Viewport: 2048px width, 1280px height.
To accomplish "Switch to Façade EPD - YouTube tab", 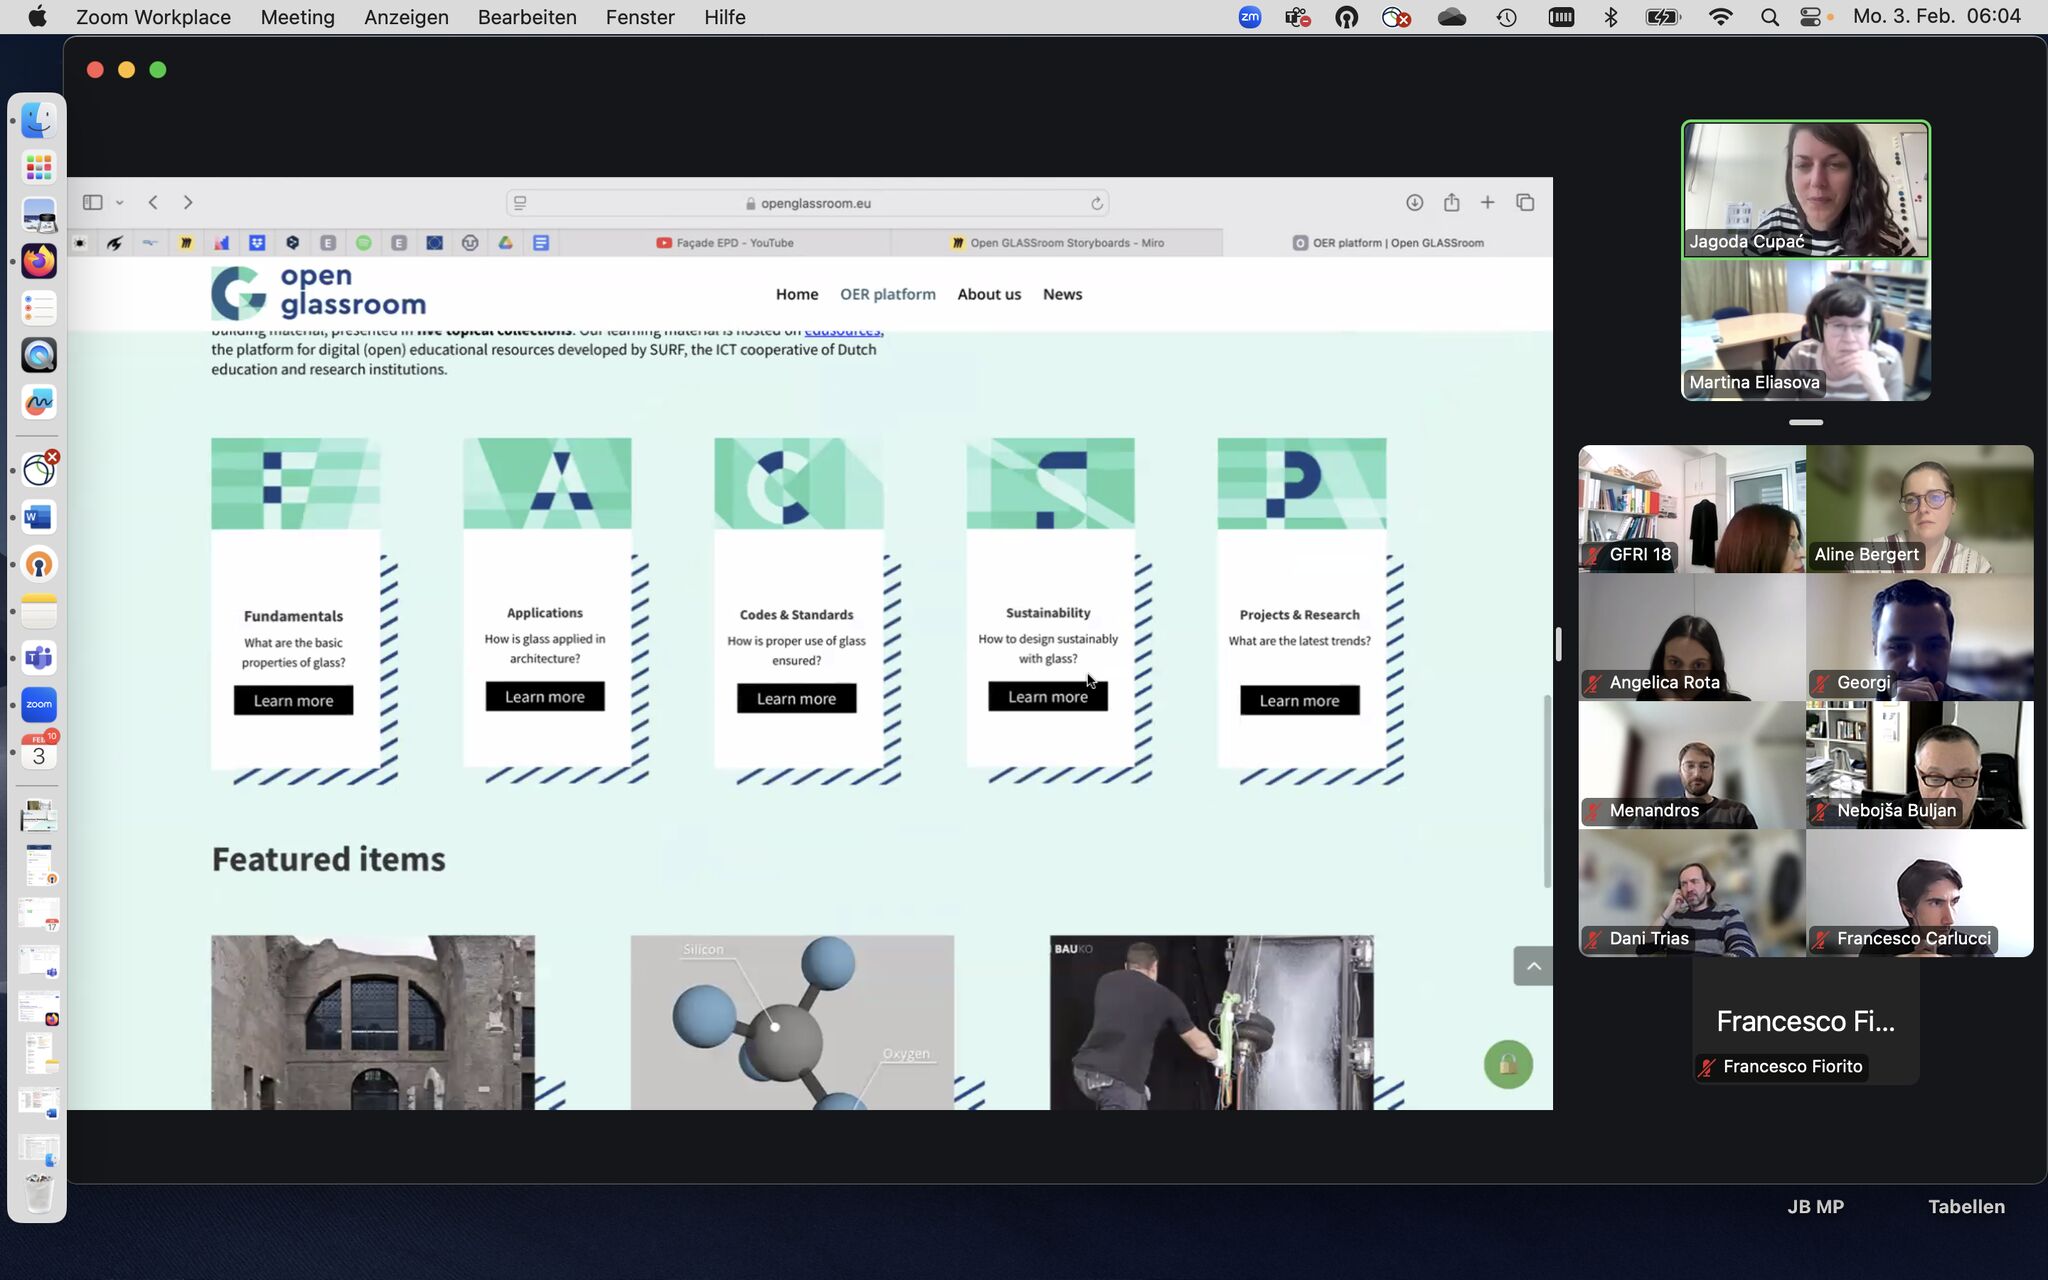I will click(725, 243).
